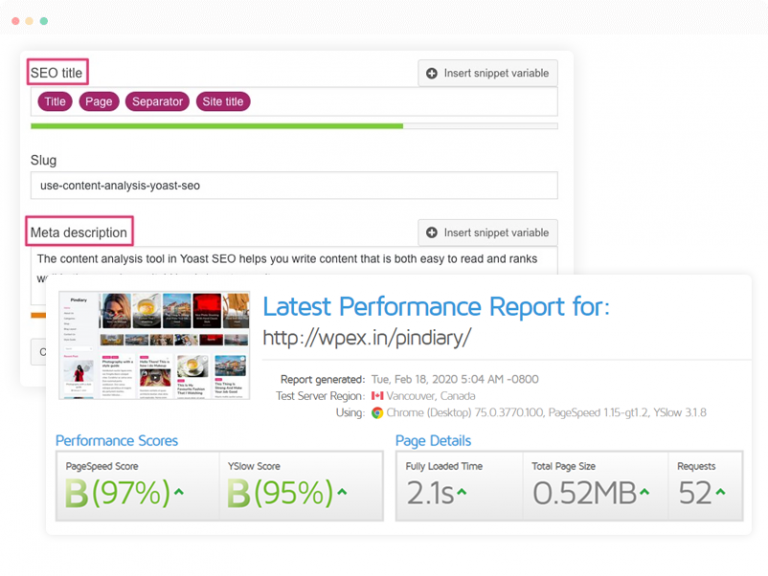
Task: Click the SEO title variables input box
Action: (294, 102)
